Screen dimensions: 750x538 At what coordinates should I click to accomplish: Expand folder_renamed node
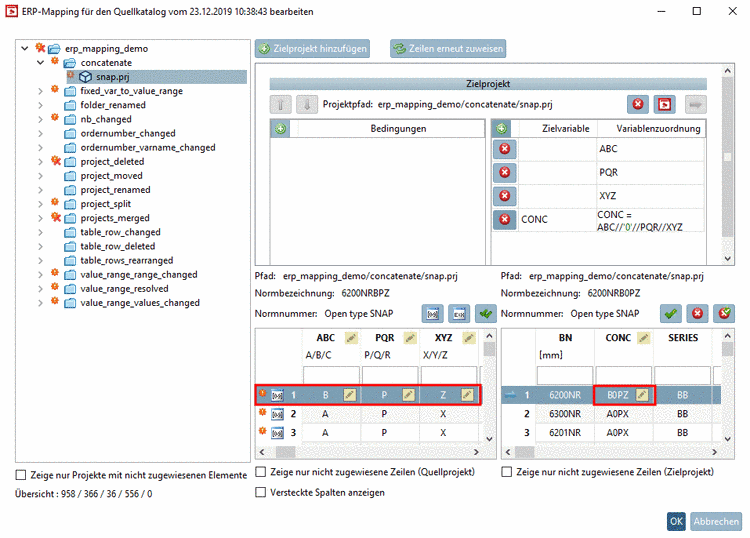click(40, 105)
